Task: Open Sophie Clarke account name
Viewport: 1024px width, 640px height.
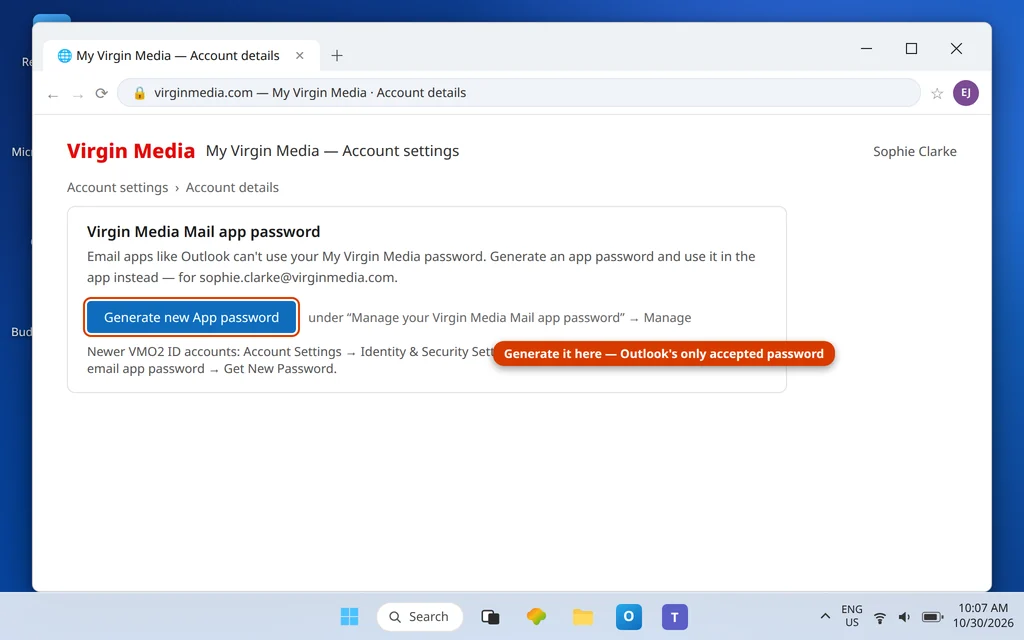Action: 914,152
